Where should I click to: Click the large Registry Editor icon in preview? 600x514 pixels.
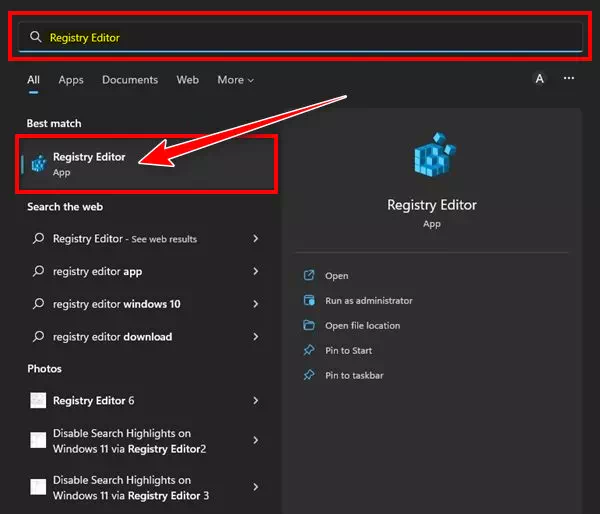pos(435,155)
